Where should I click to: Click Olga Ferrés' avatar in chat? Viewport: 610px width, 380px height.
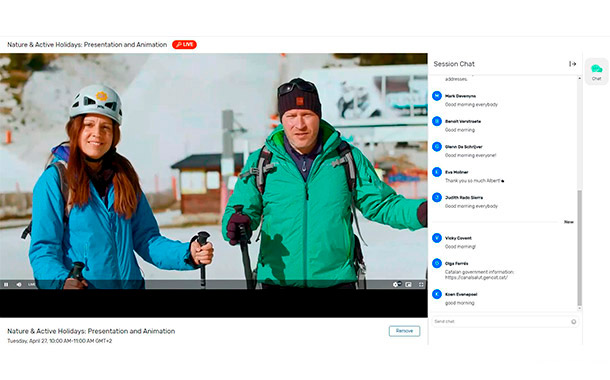pos(437,263)
